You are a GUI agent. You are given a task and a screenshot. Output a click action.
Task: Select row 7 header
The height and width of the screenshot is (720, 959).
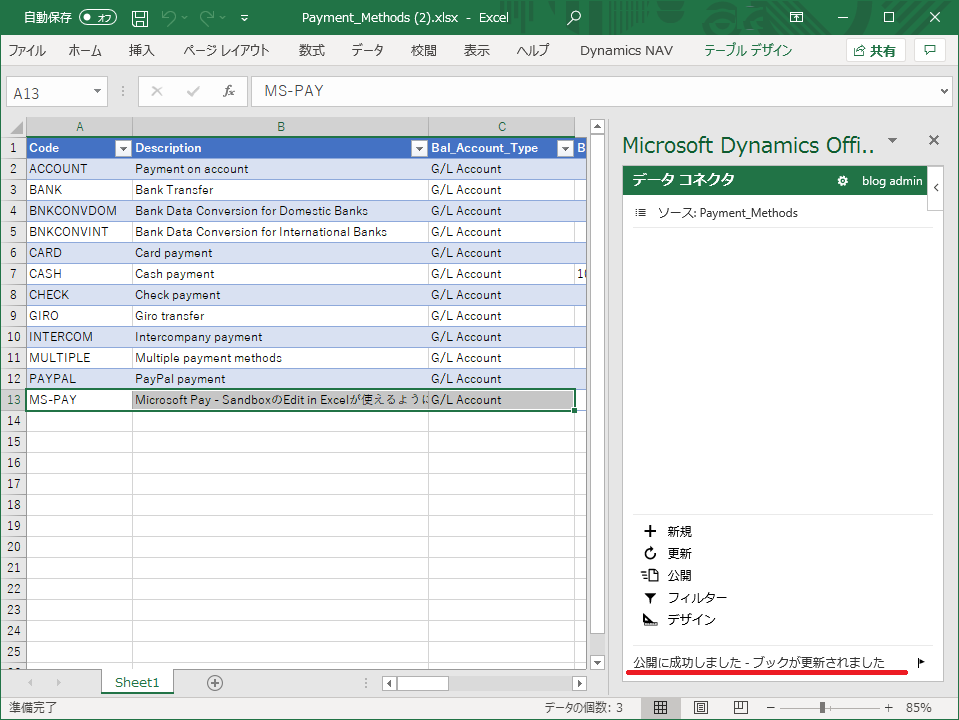(x=13, y=273)
